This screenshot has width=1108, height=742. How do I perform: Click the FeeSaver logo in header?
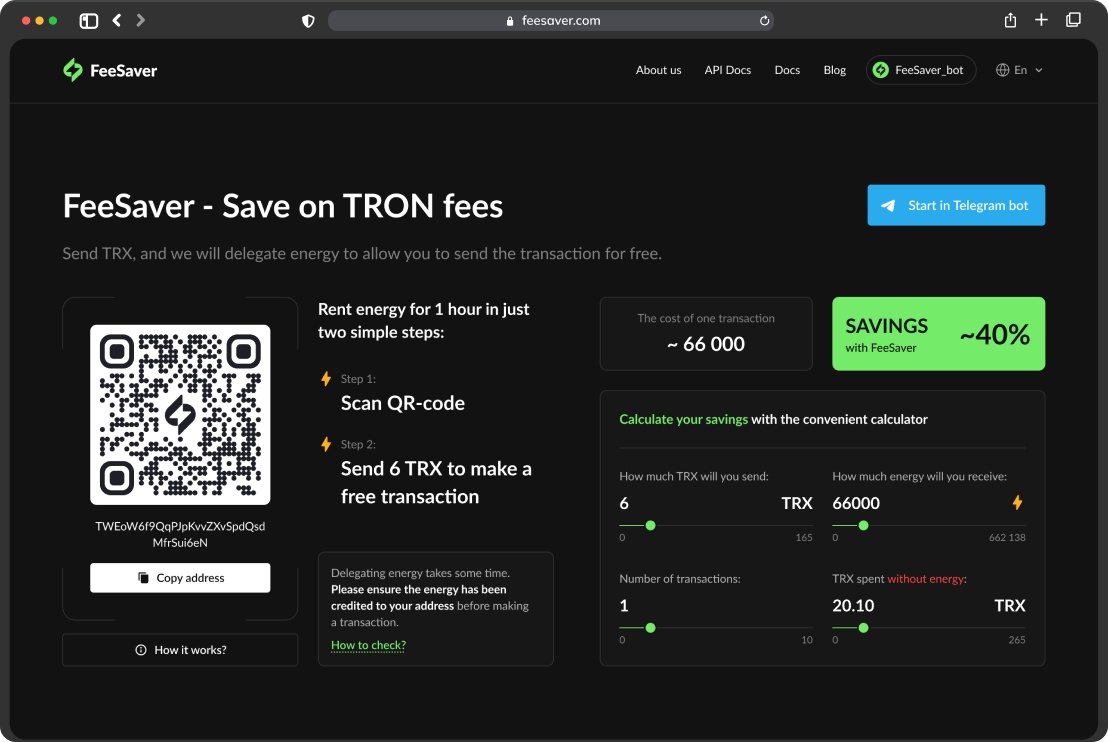click(110, 70)
